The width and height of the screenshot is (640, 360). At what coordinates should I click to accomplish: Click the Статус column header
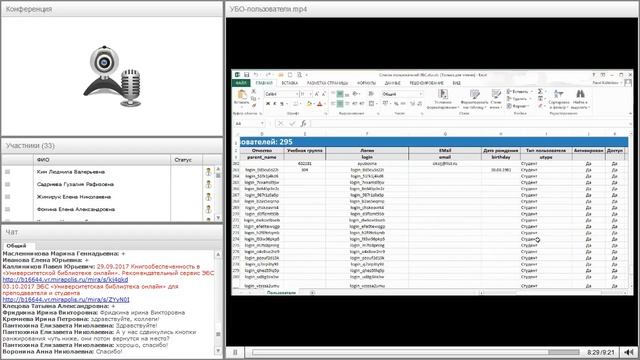click(186, 160)
